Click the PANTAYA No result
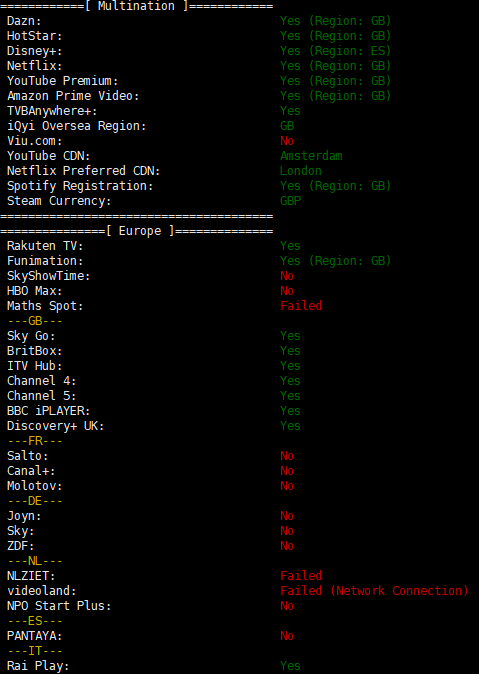This screenshot has width=479, height=674. (287, 636)
